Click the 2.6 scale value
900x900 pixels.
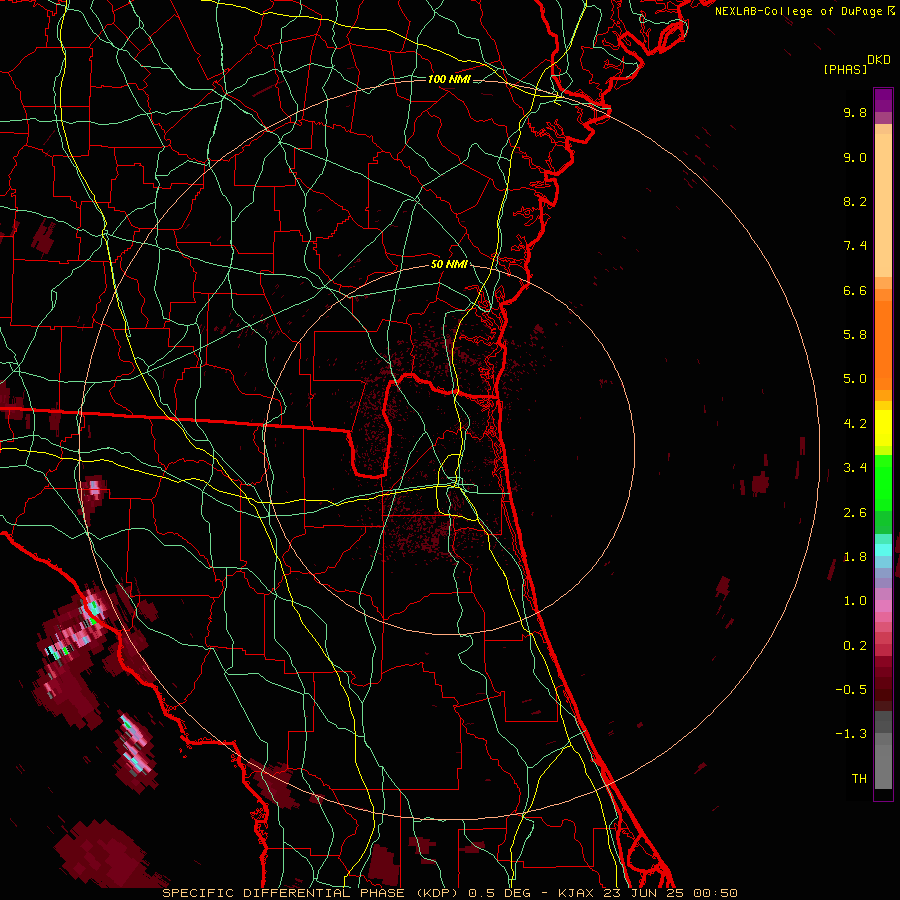(x=855, y=513)
